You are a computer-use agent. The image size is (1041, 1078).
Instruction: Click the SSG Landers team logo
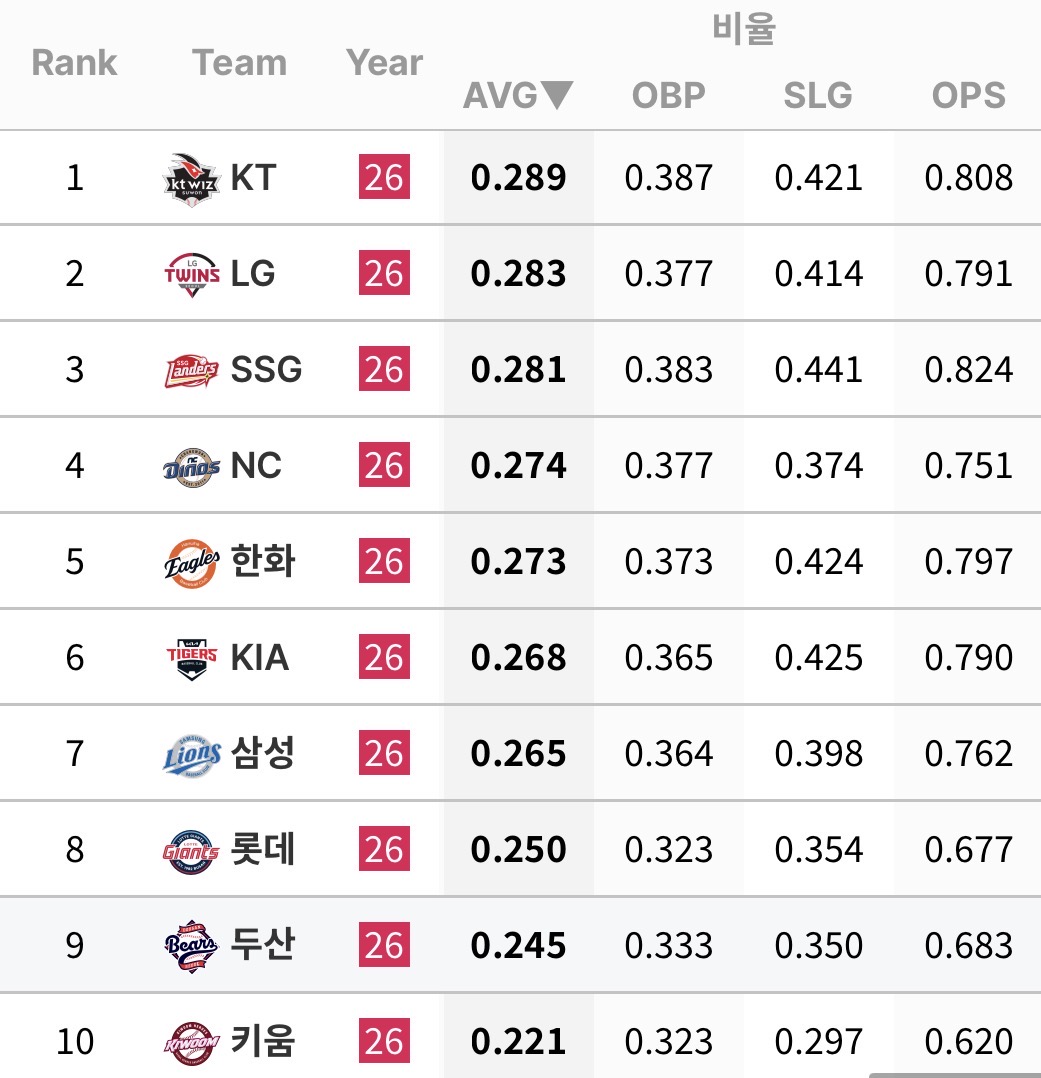192,371
